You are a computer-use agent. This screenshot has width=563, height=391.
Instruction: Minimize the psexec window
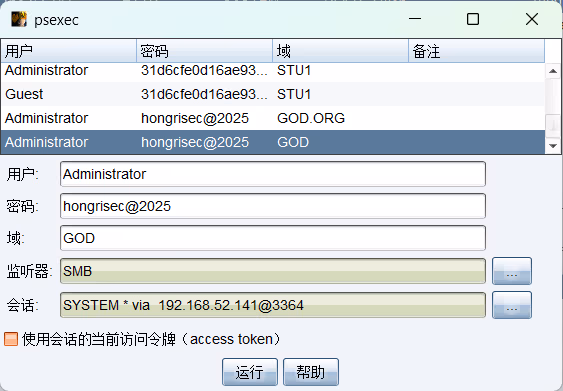pyautogui.click(x=415, y=19)
